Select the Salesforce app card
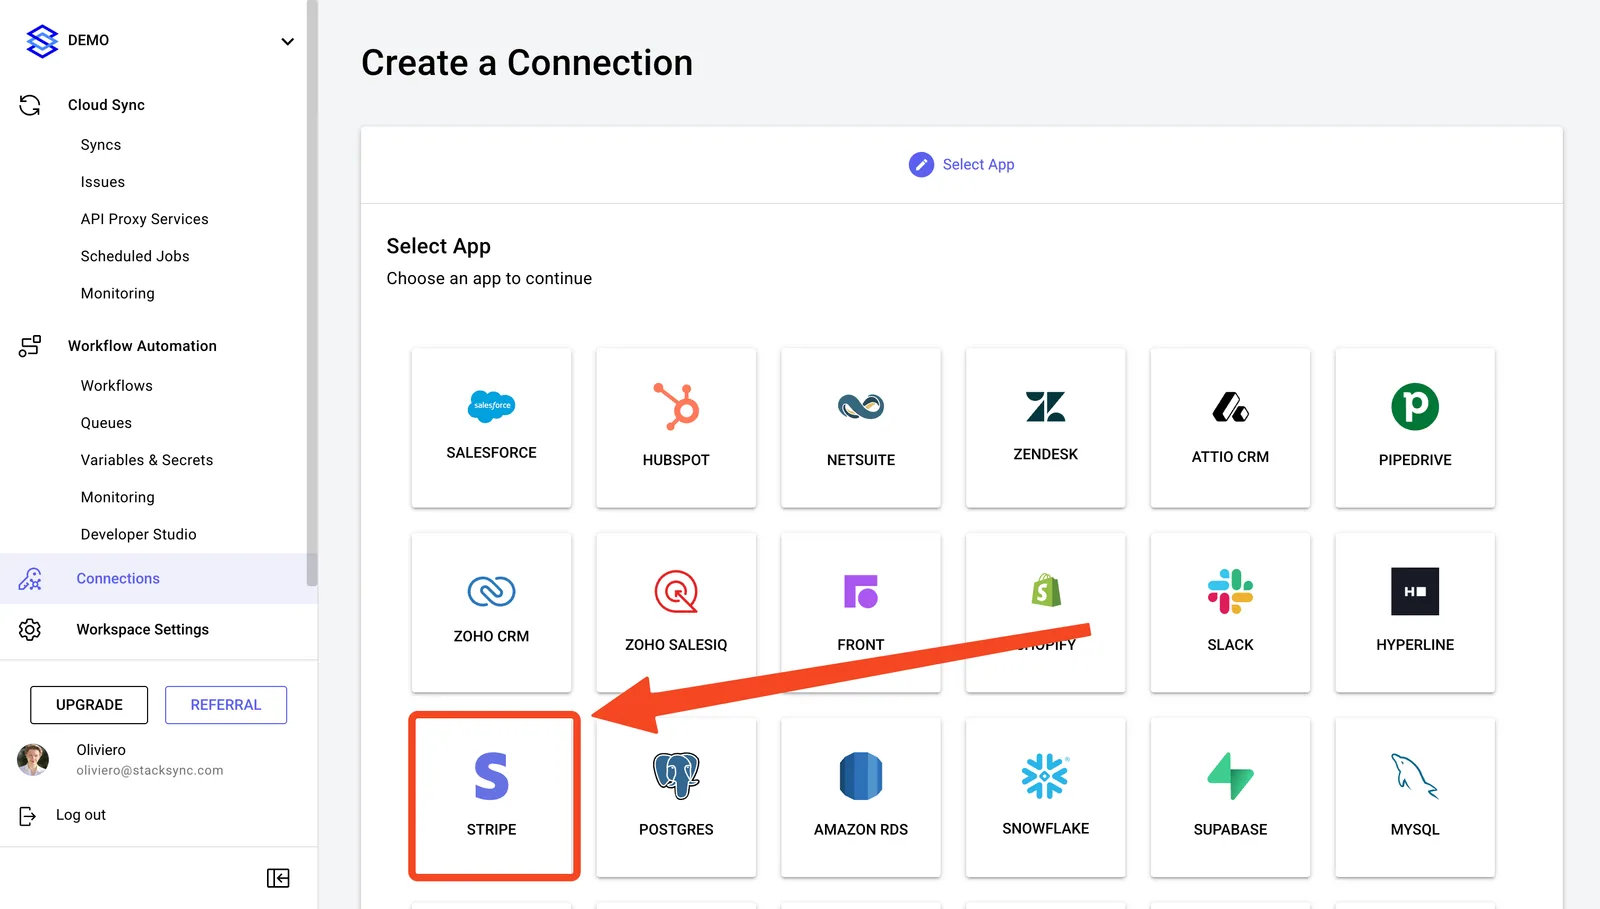The height and width of the screenshot is (909, 1600). pos(491,428)
